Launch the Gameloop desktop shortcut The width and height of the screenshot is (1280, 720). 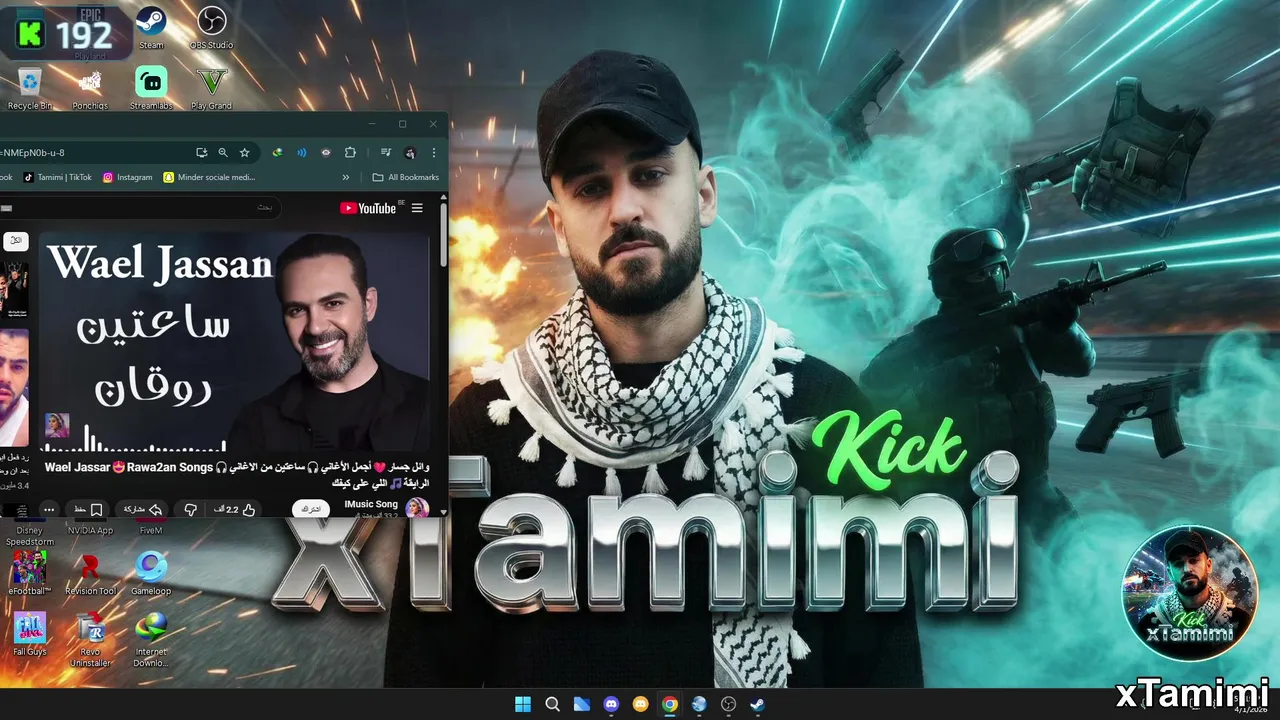click(x=151, y=574)
